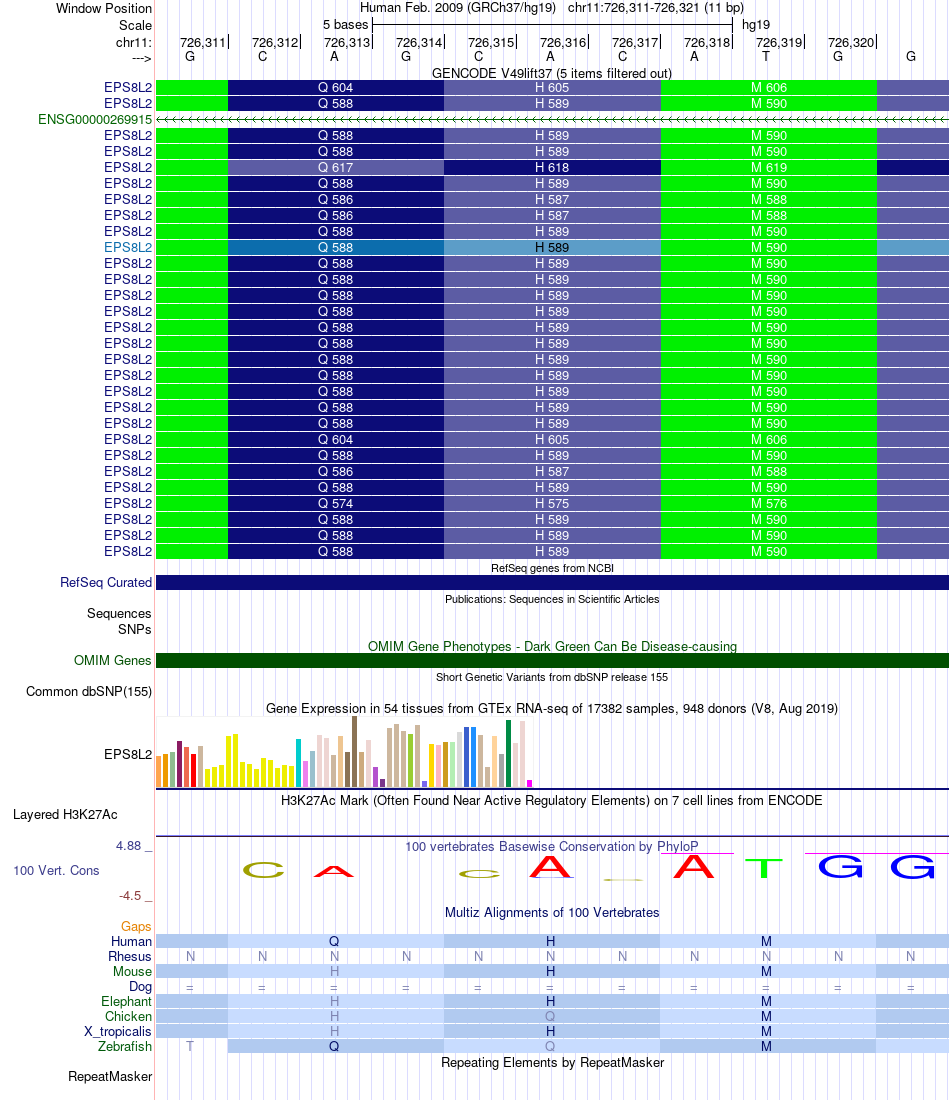
Task: Click green T letter in PhyloP logo
Action: point(763,868)
